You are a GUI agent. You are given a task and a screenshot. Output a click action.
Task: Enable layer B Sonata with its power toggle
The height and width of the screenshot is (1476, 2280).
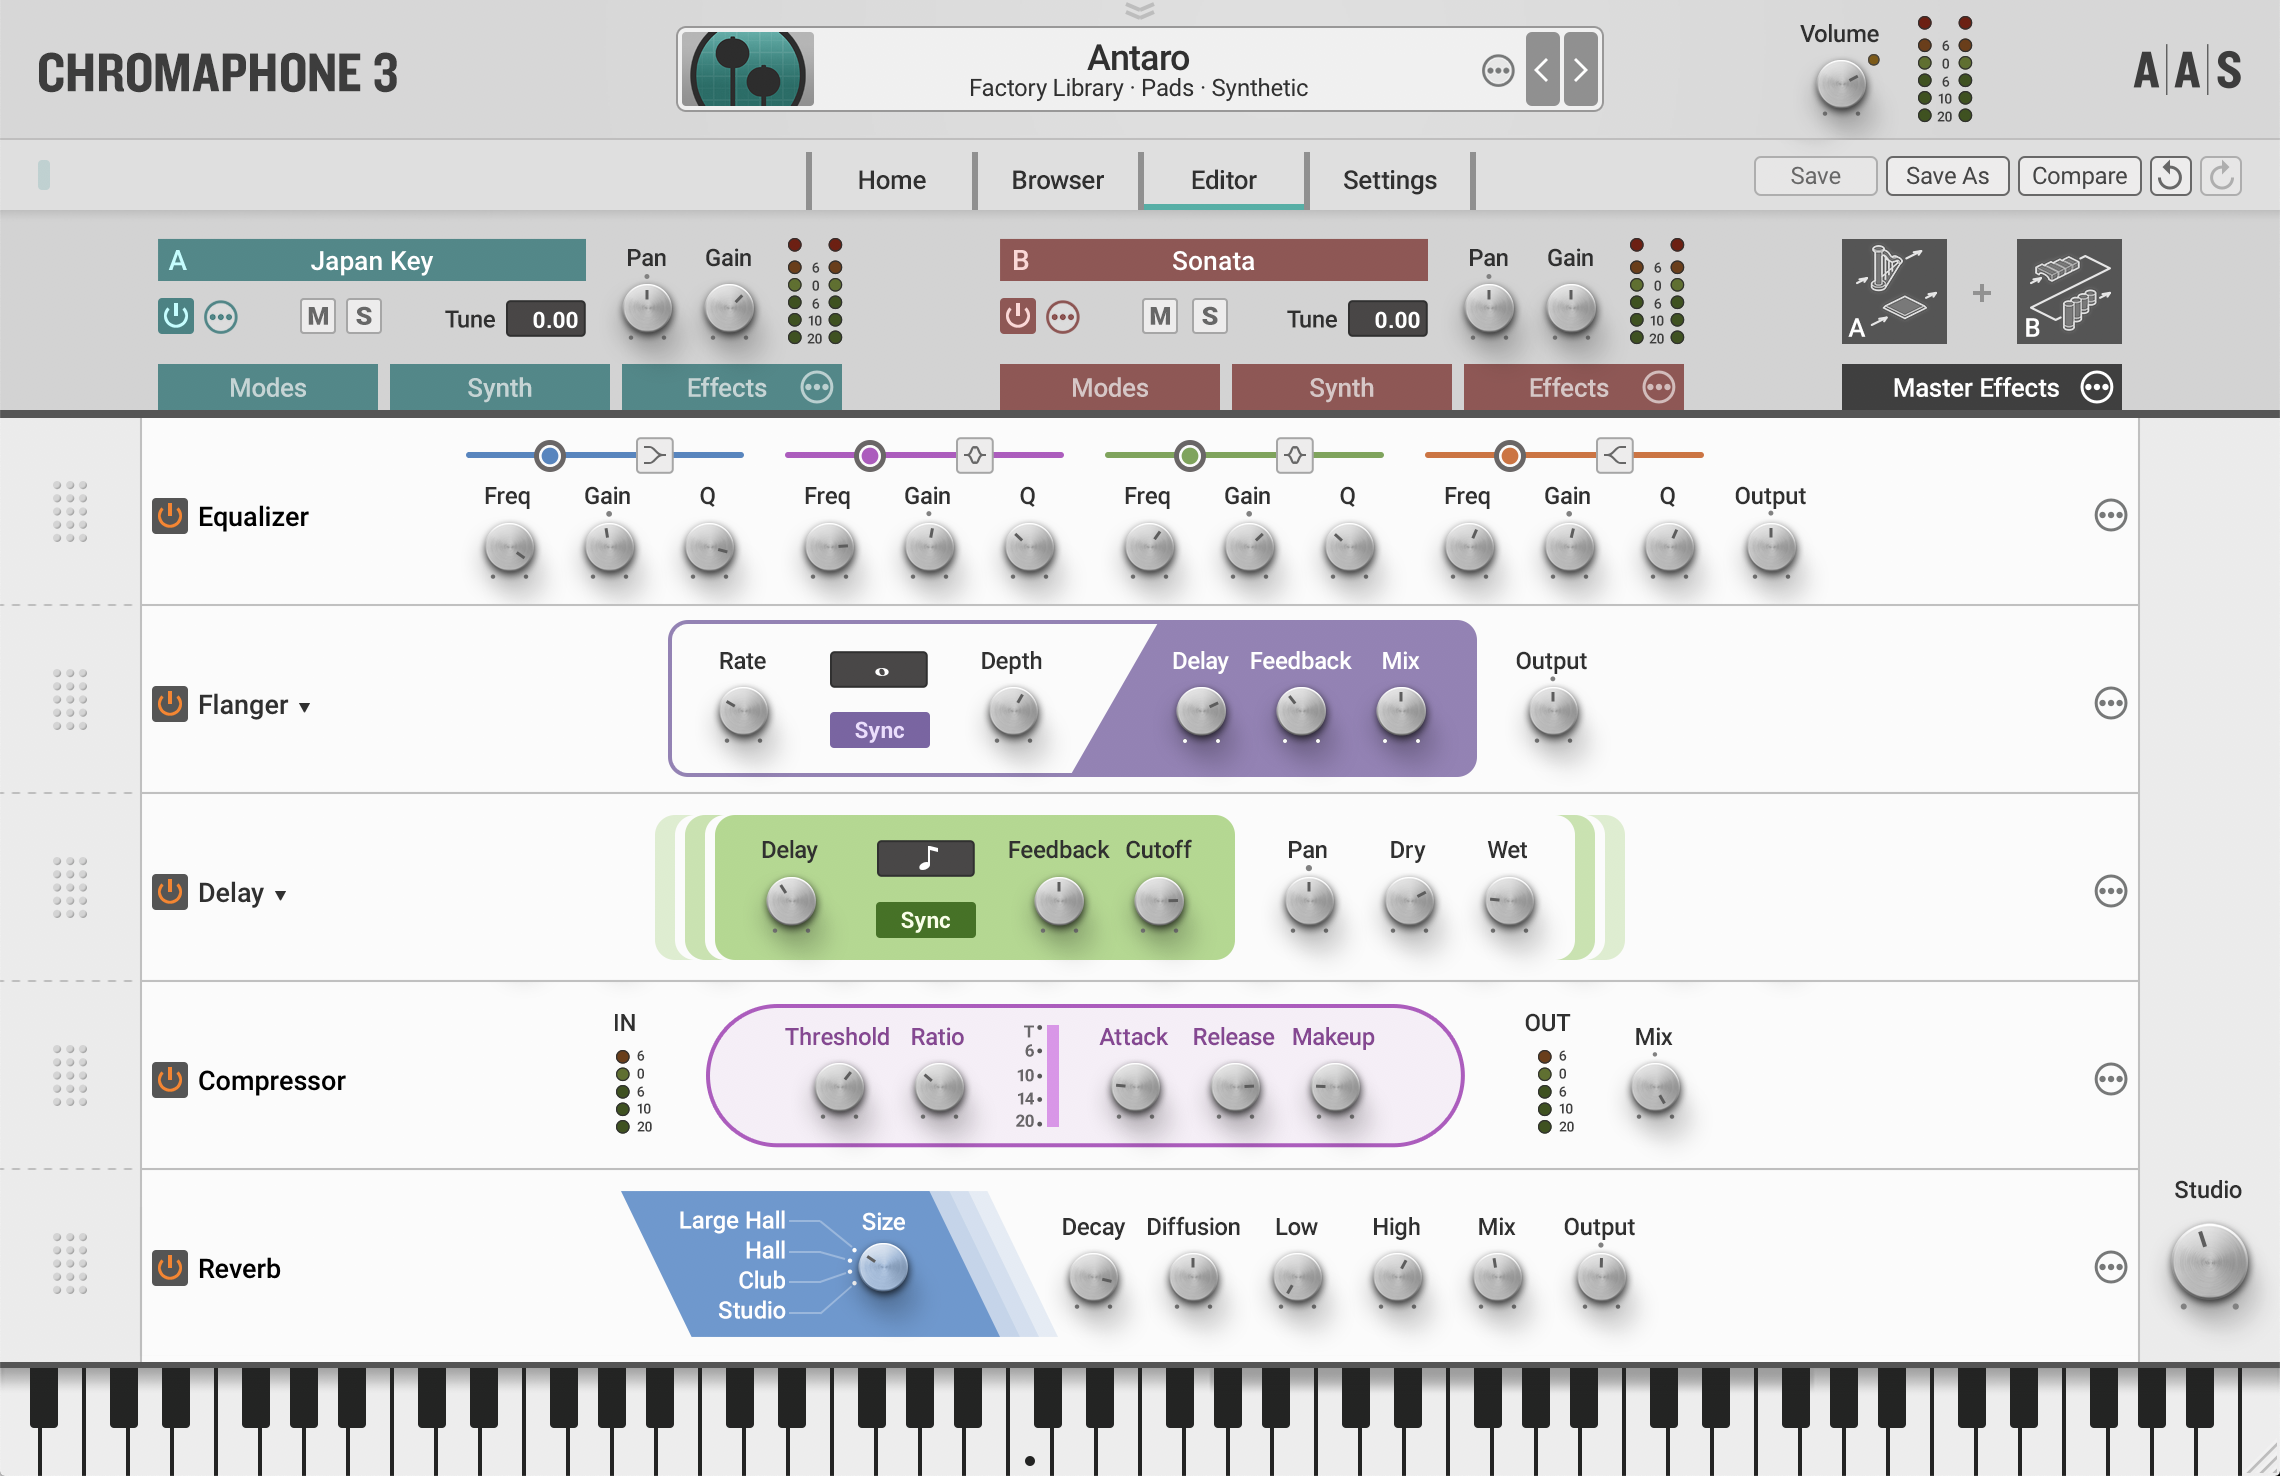click(x=1018, y=316)
